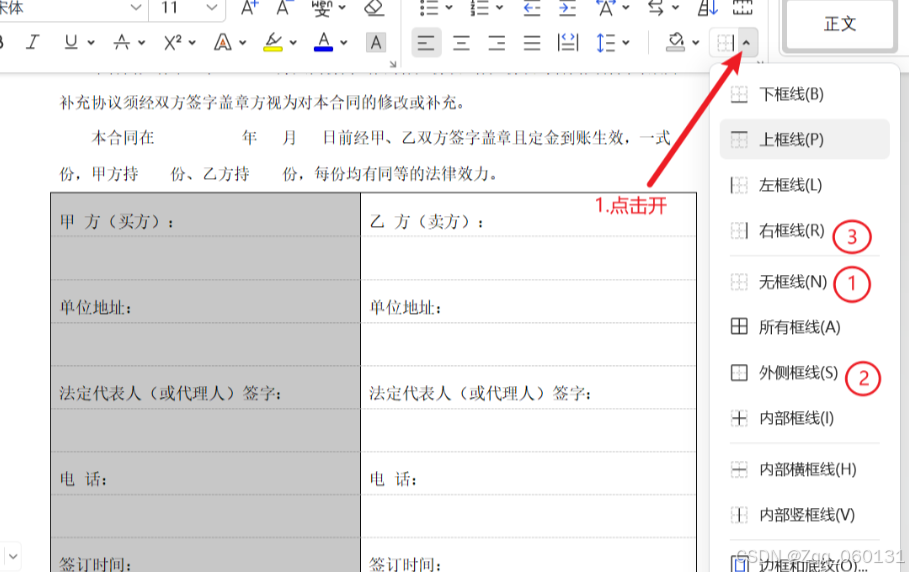Screen dimensions: 909x572
Task: Expand numbering style dropdown arrow
Action: [x=500, y=8]
